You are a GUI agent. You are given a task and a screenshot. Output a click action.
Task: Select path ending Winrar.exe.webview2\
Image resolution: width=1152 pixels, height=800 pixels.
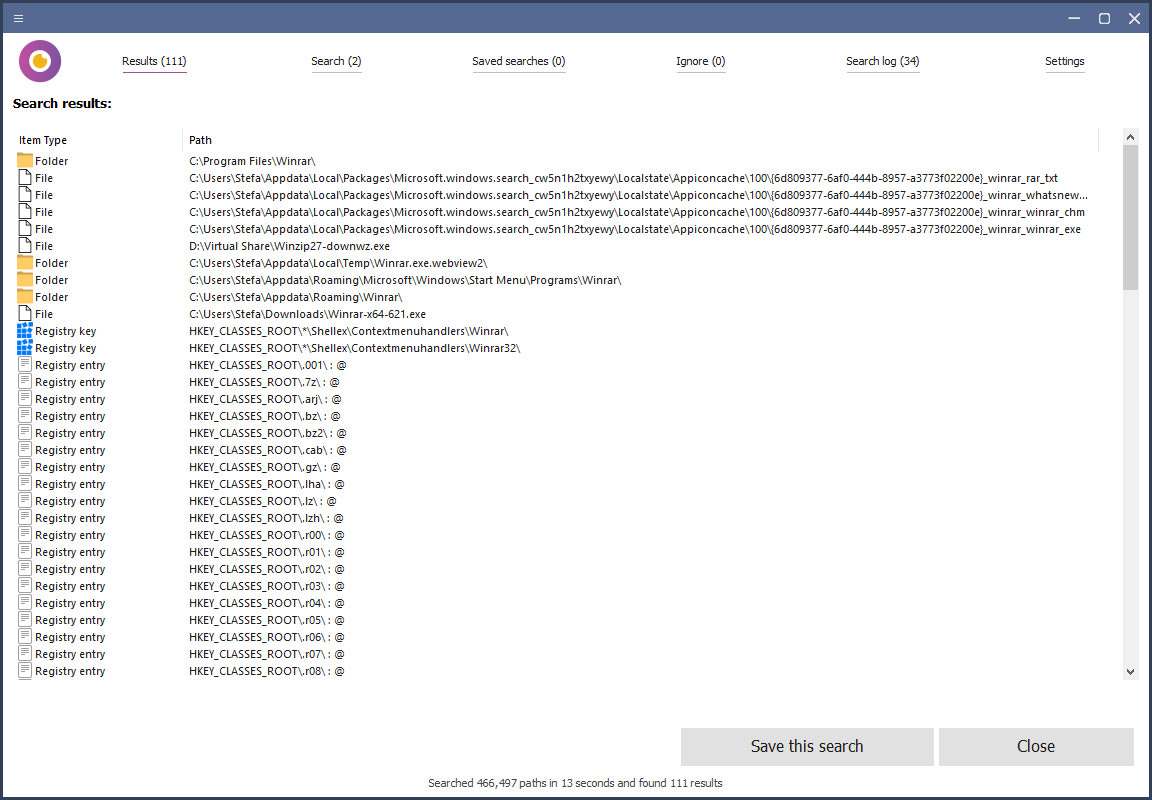338,263
